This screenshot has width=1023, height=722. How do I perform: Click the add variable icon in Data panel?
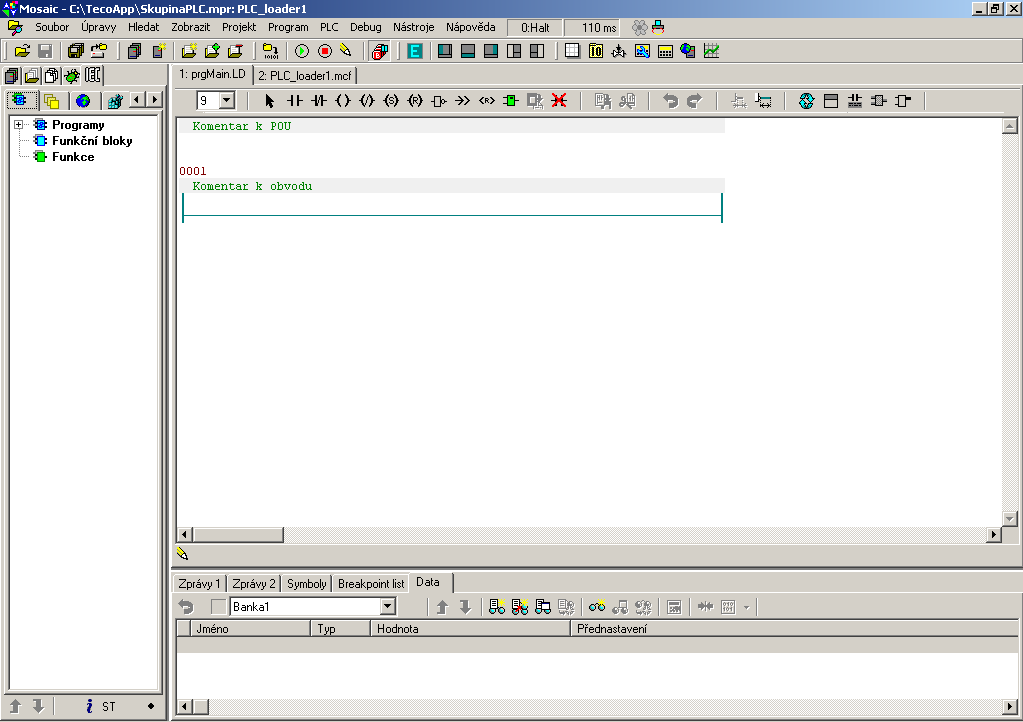pyautogui.click(x=496, y=607)
